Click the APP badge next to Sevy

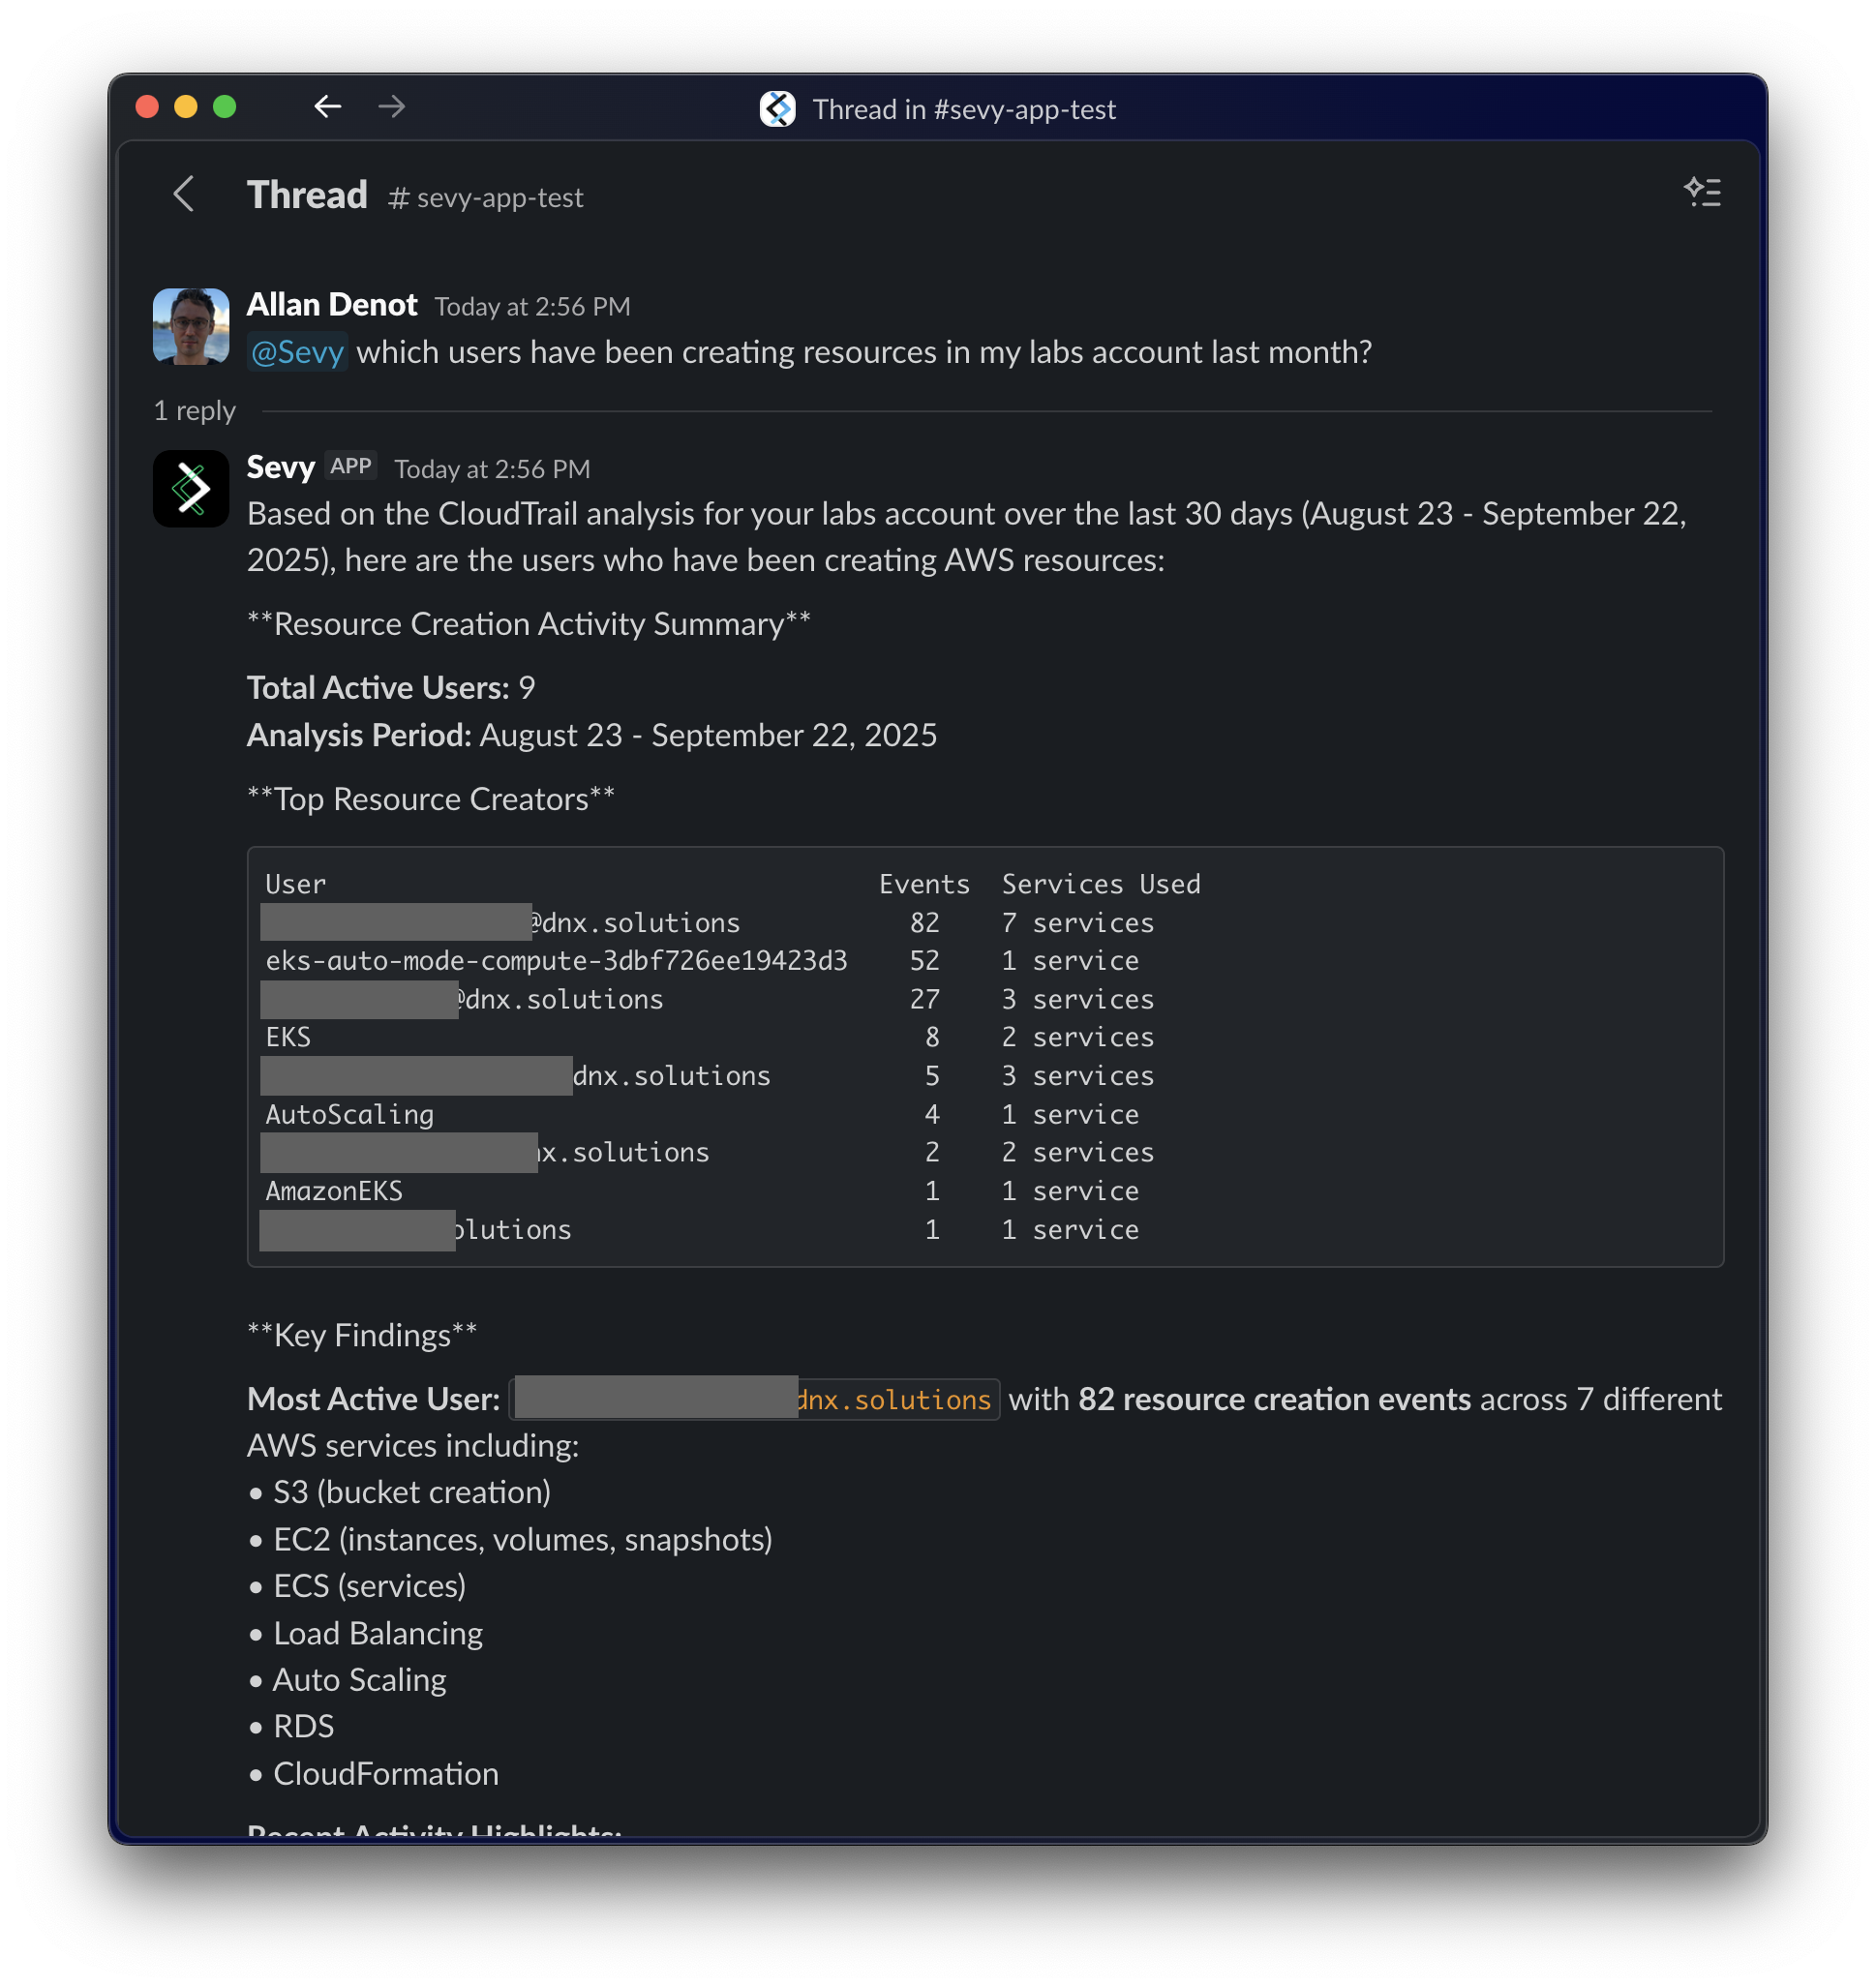[x=351, y=467]
